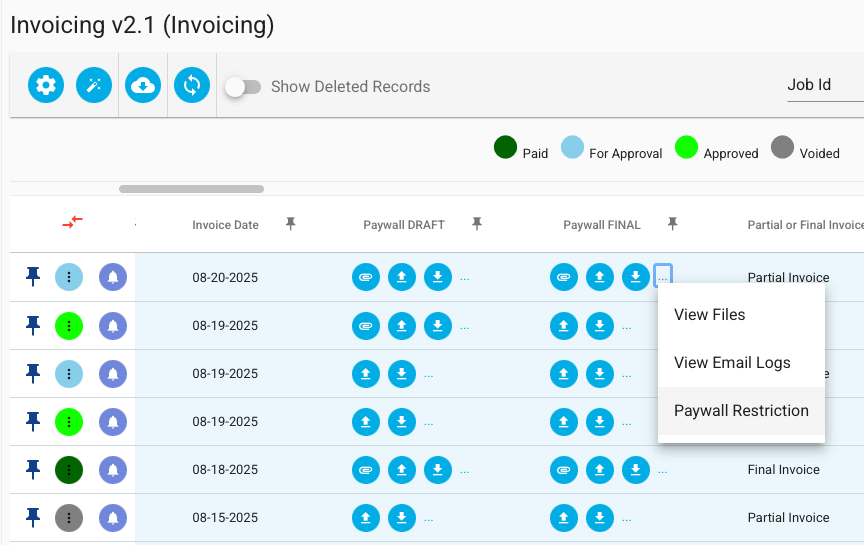
Task: Toggle pin on Paywall DRAFT column header
Action: (477, 224)
